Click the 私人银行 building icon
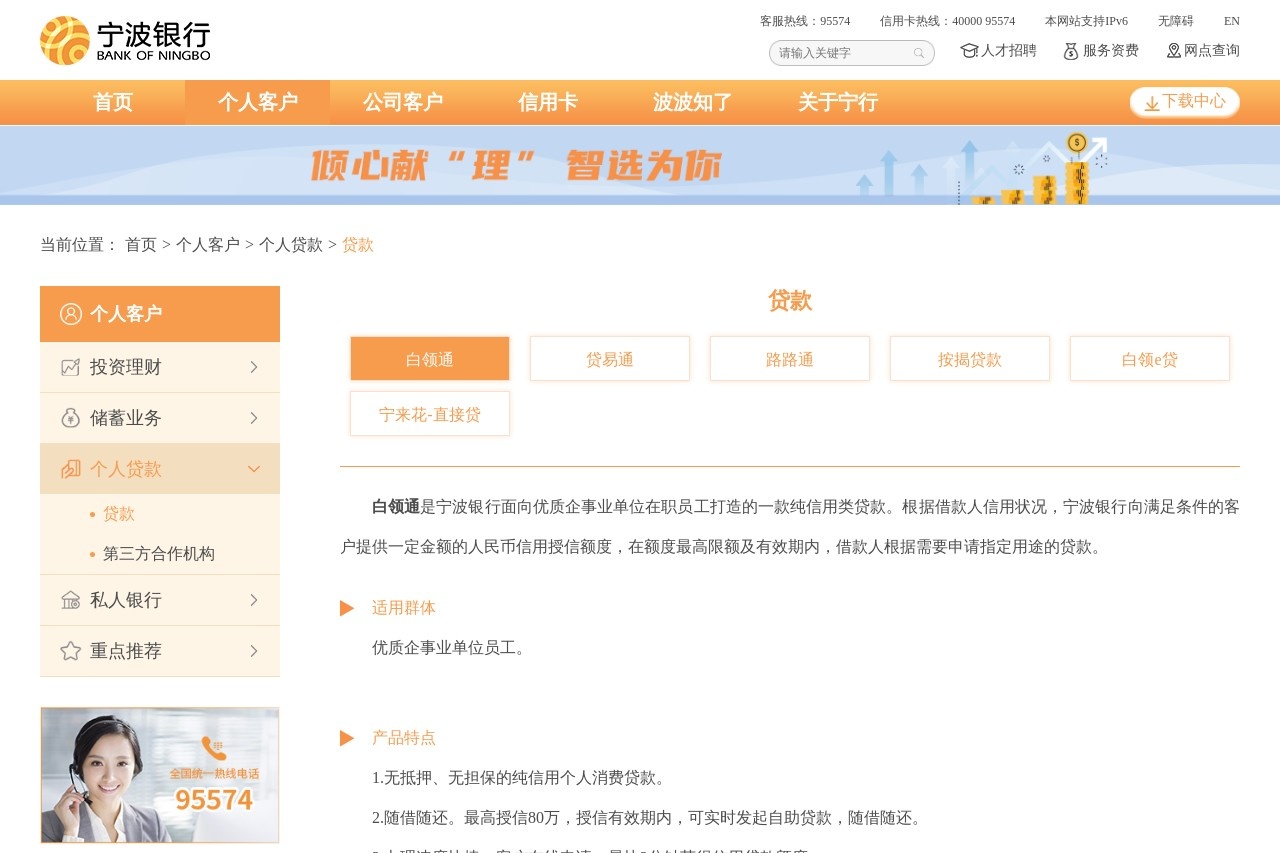The height and width of the screenshot is (853, 1280). (70, 600)
